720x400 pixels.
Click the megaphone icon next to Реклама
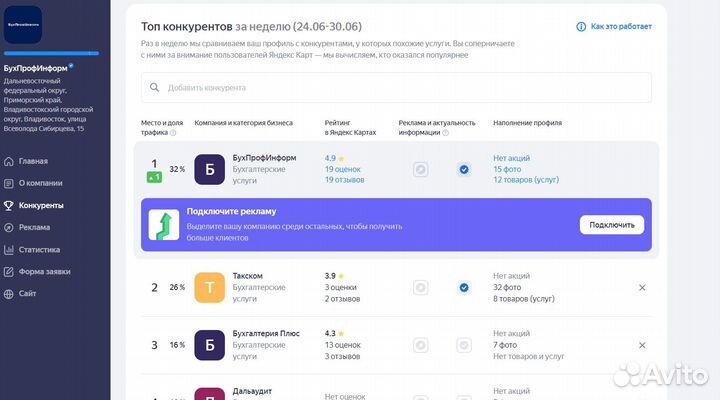point(9,227)
